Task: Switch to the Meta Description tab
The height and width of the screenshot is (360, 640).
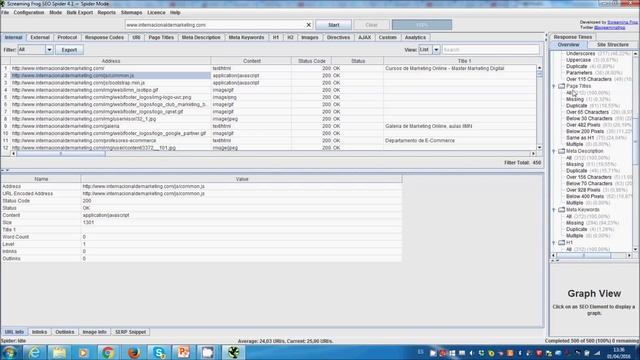Action: [201, 37]
